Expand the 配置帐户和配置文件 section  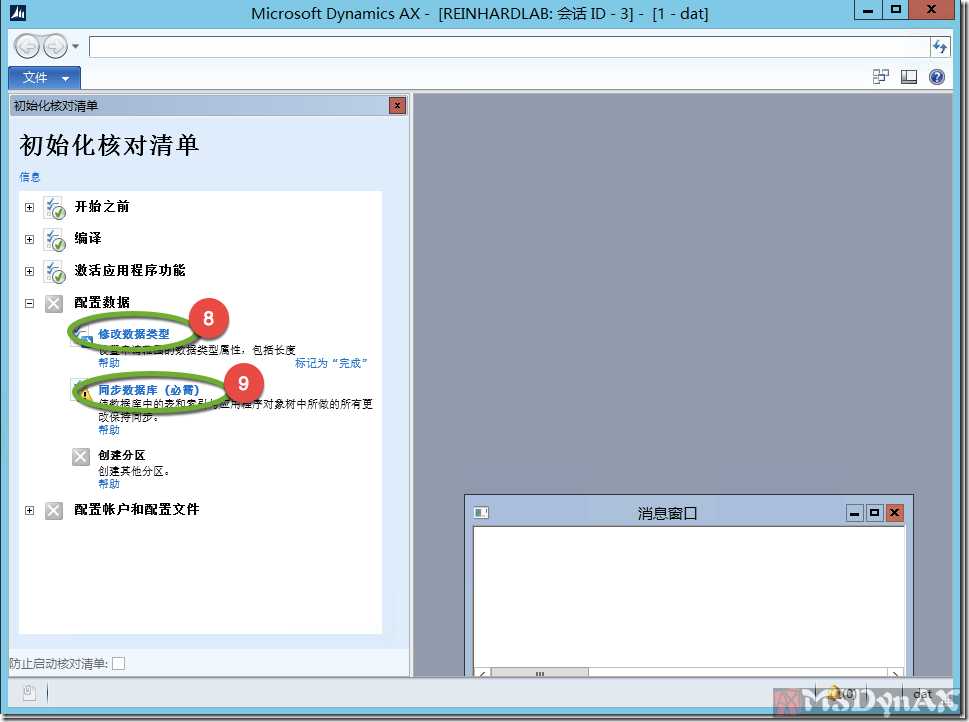29,511
